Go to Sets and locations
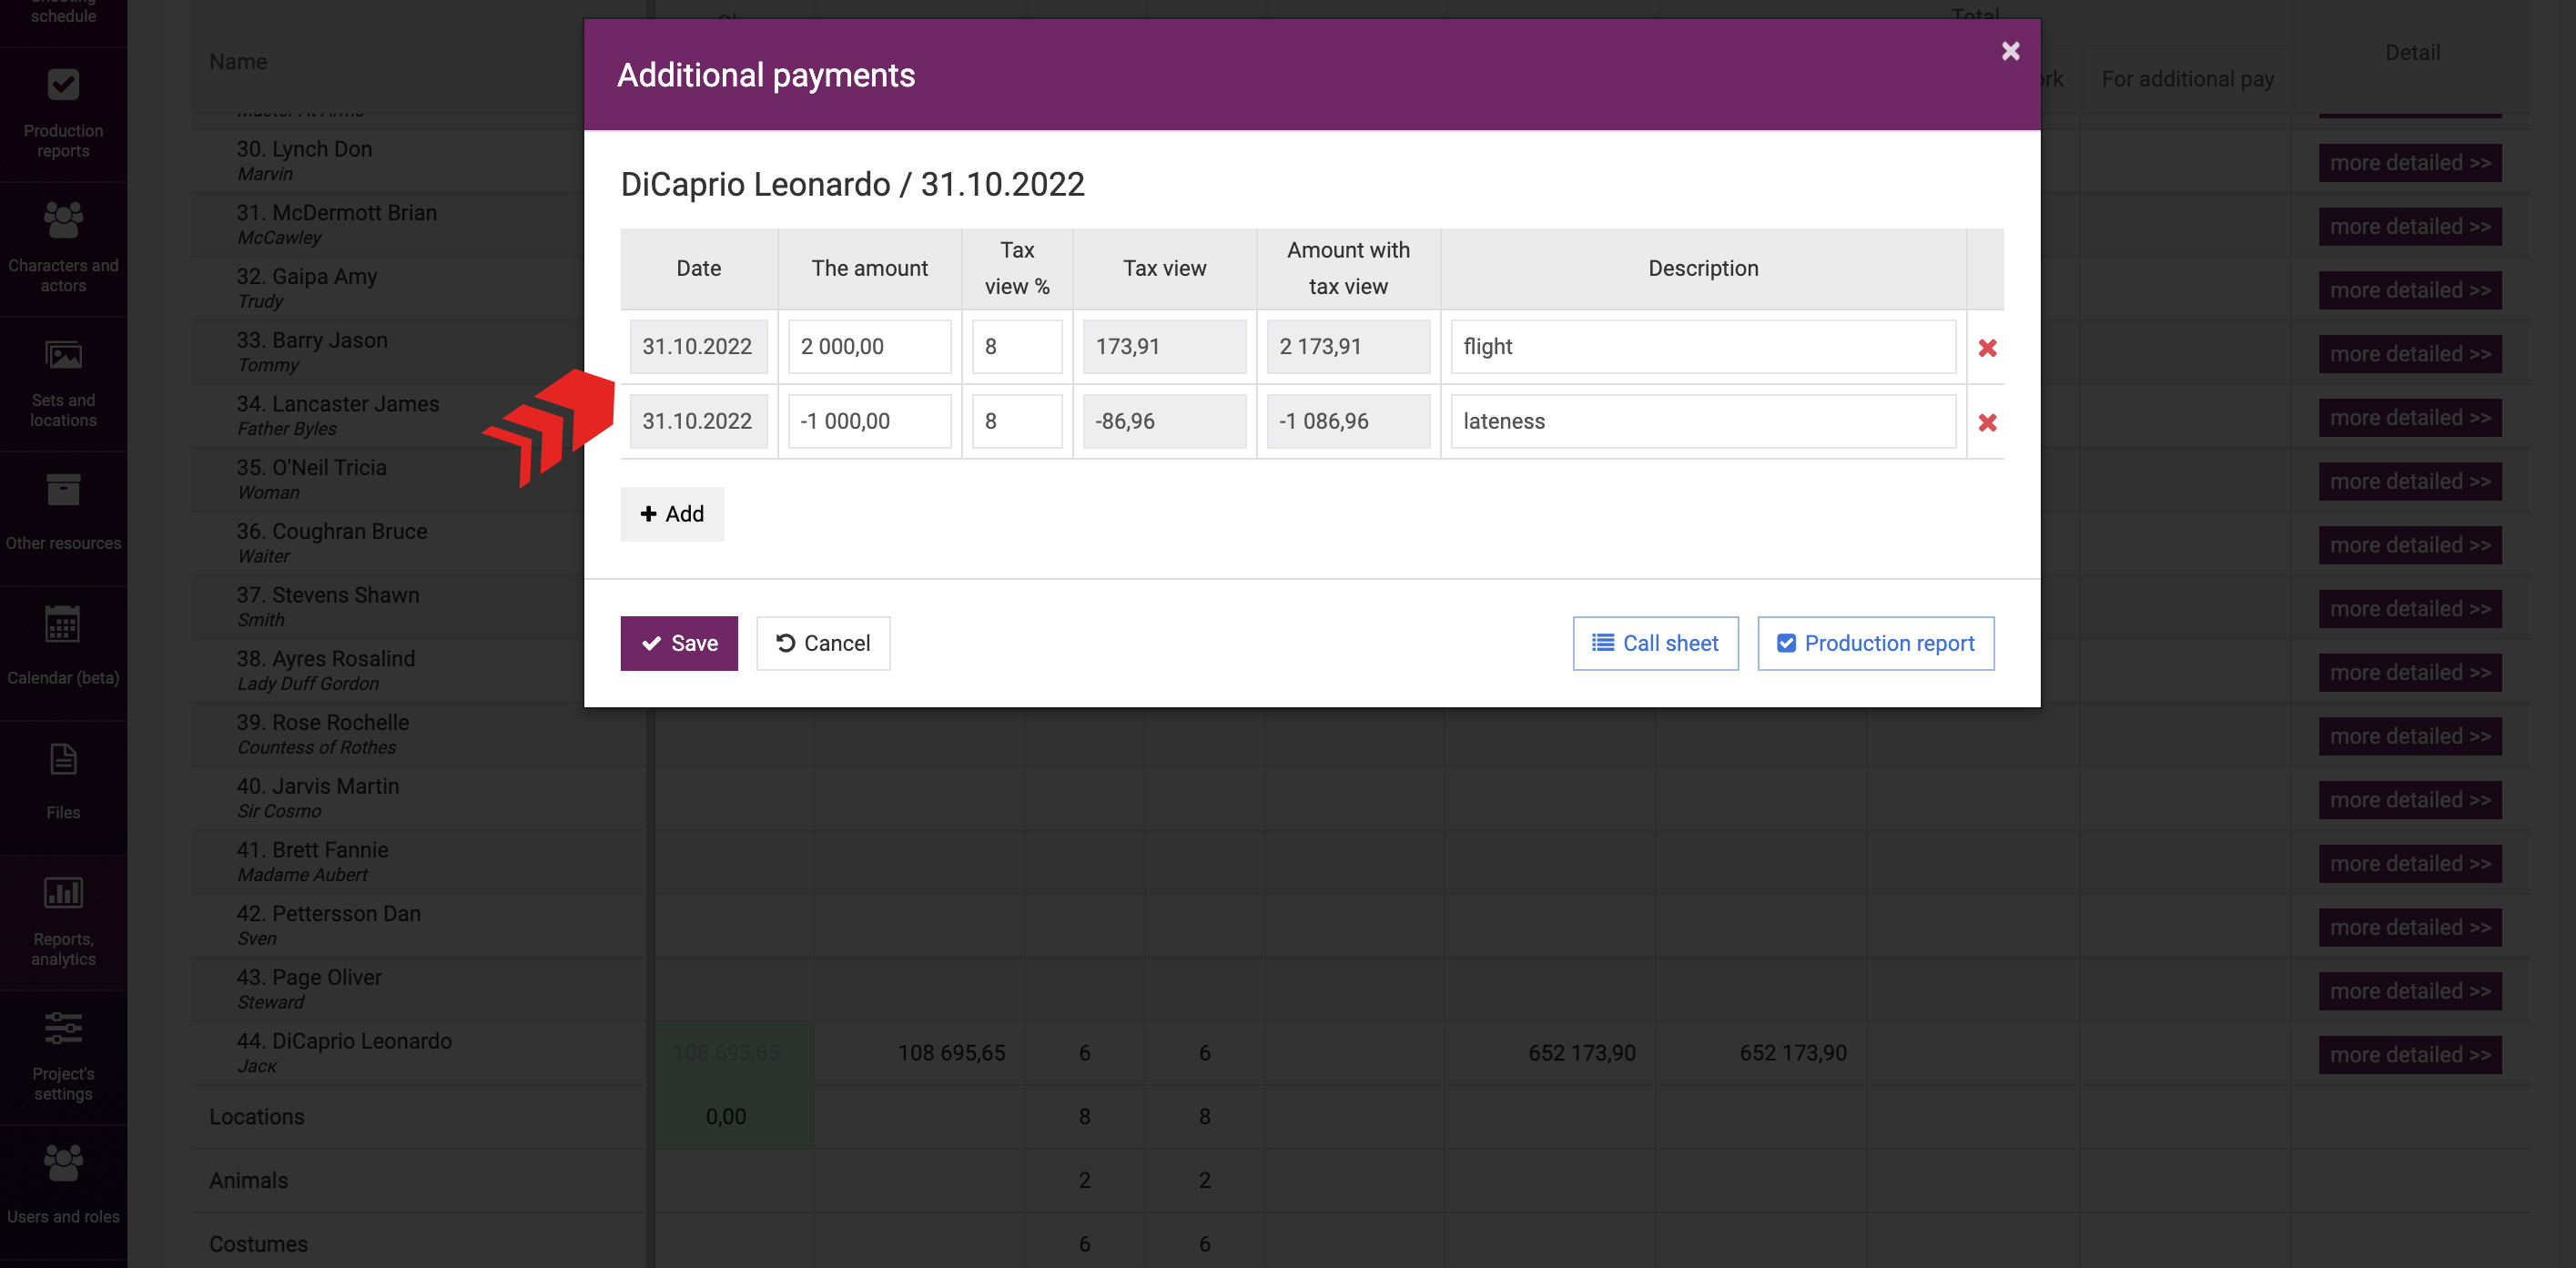 click(63, 384)
